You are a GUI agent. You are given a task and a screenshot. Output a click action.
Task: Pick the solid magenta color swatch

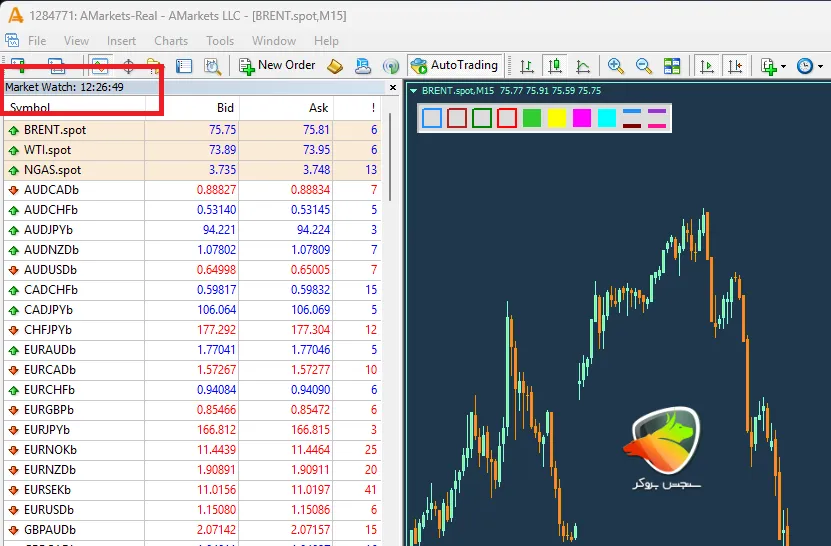[x=581, y=118]
